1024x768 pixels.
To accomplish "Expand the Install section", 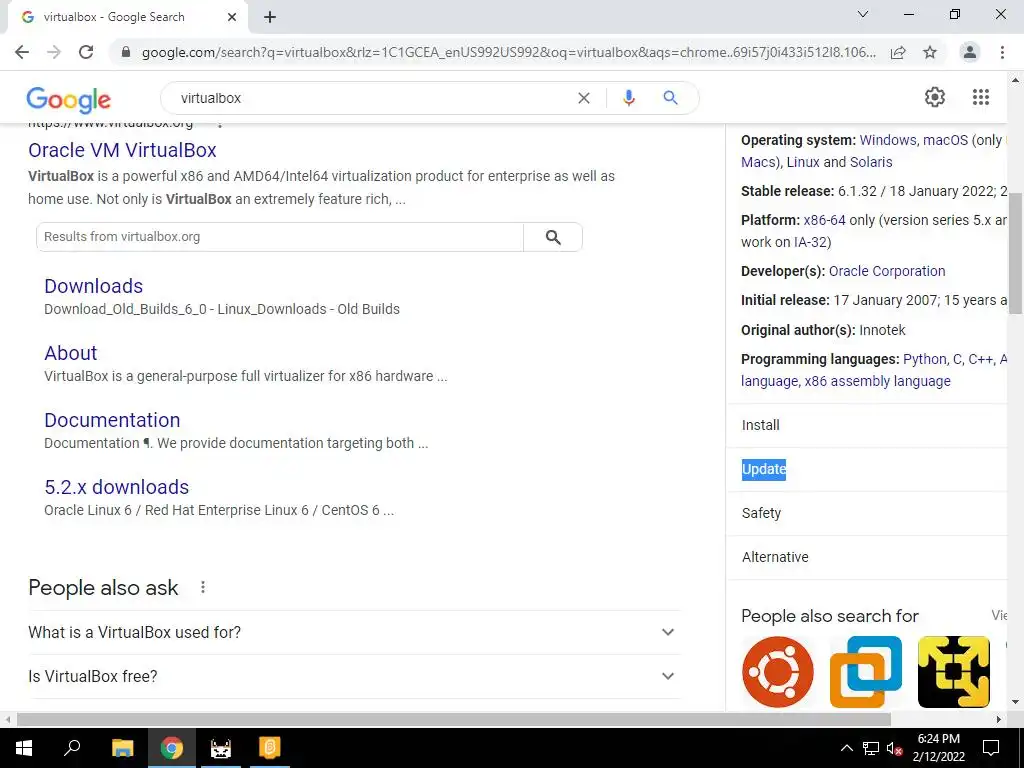I will (x=867, y=425).
